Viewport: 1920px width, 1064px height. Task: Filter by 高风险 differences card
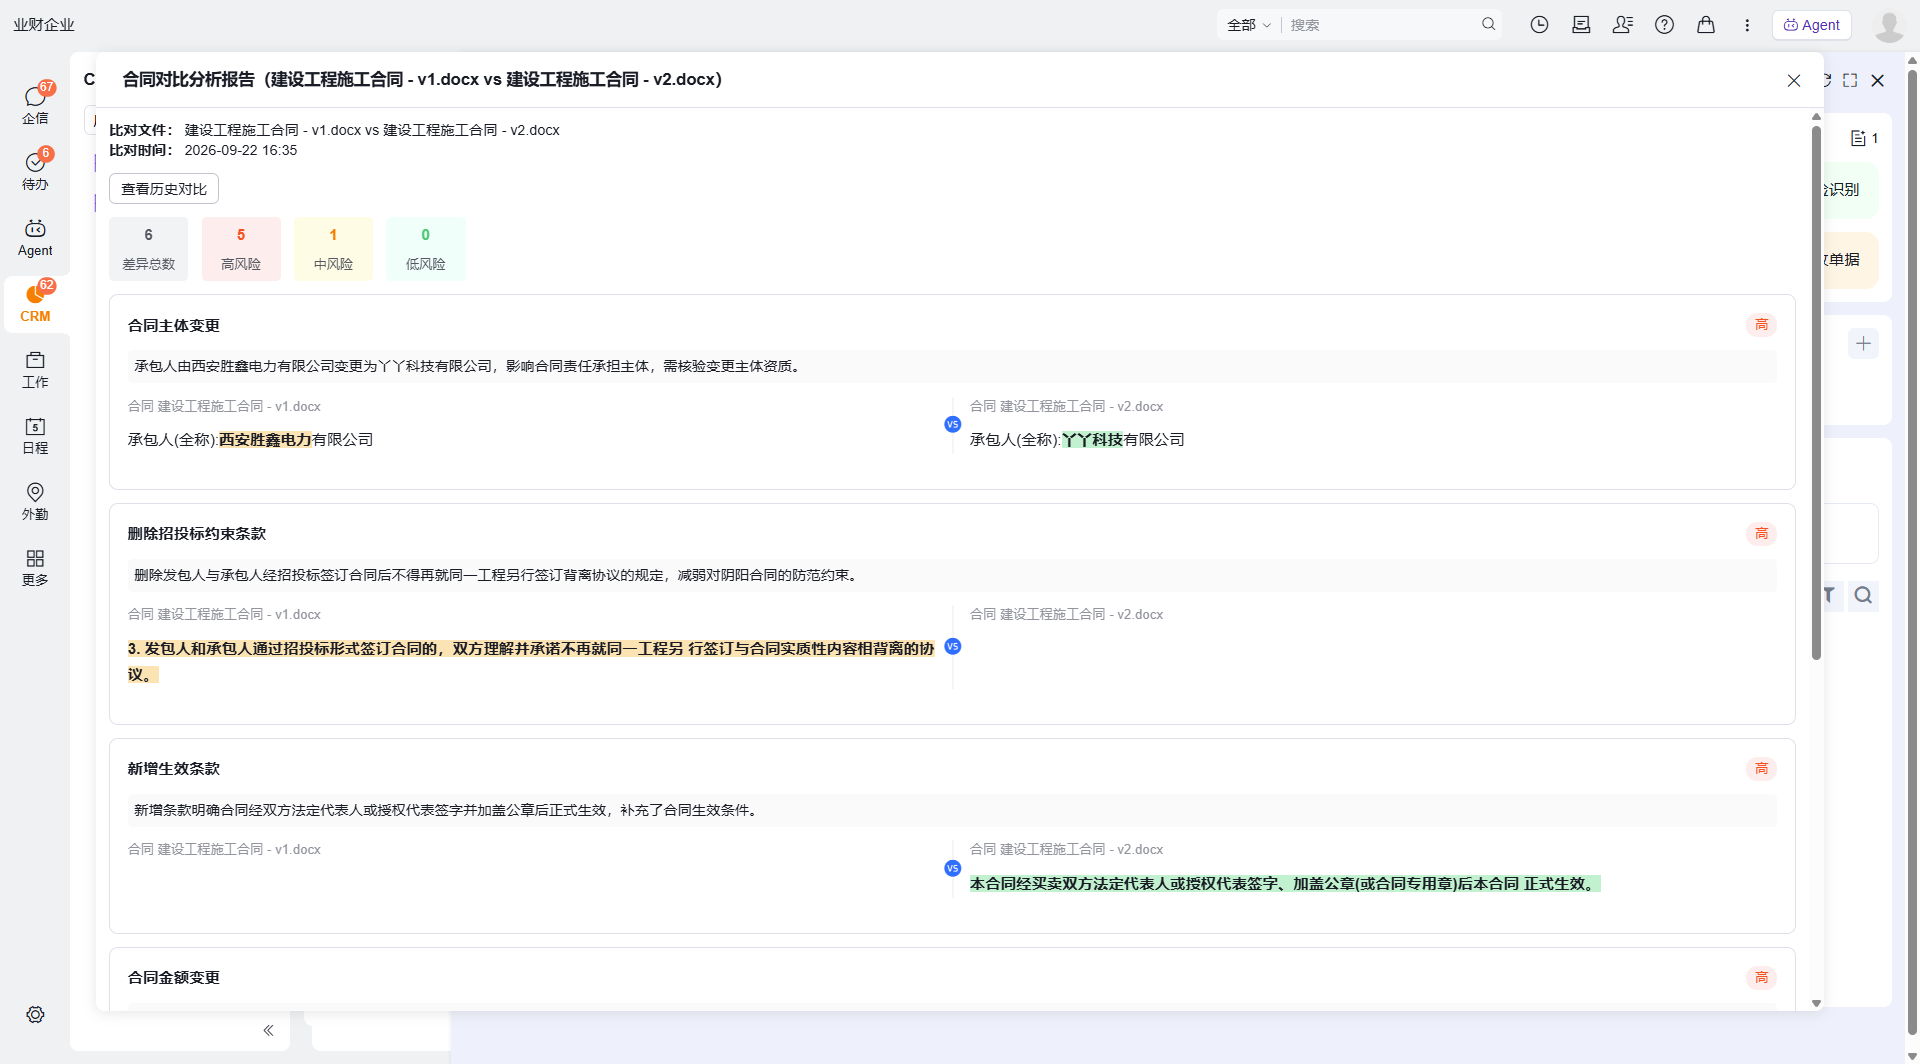[241, 249]
